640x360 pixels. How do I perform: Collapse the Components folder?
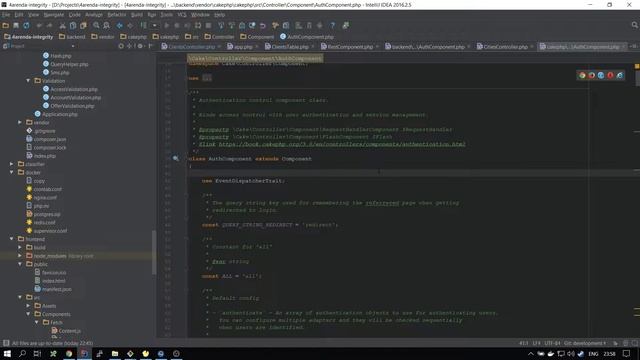click(28, 314)
